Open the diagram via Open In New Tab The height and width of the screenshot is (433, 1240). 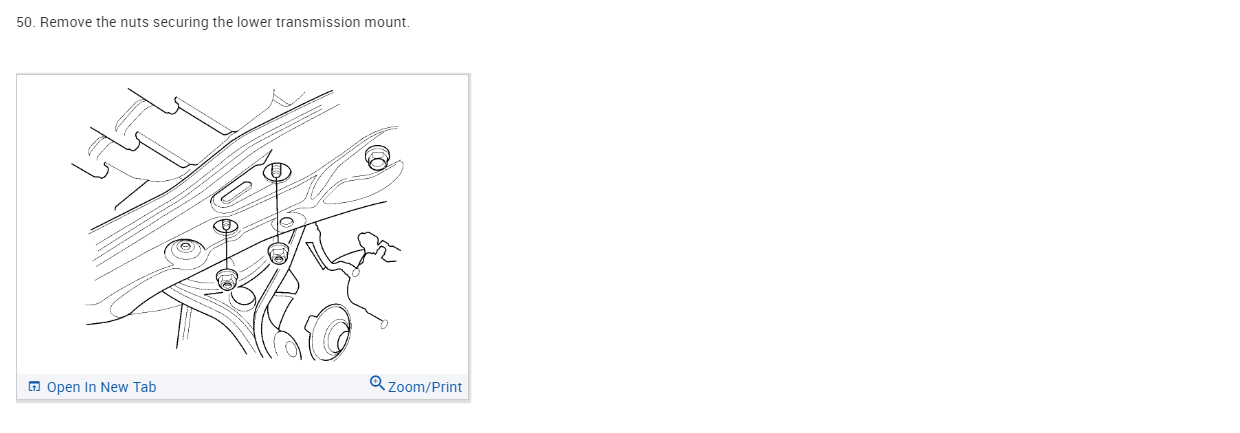point(101,387)
